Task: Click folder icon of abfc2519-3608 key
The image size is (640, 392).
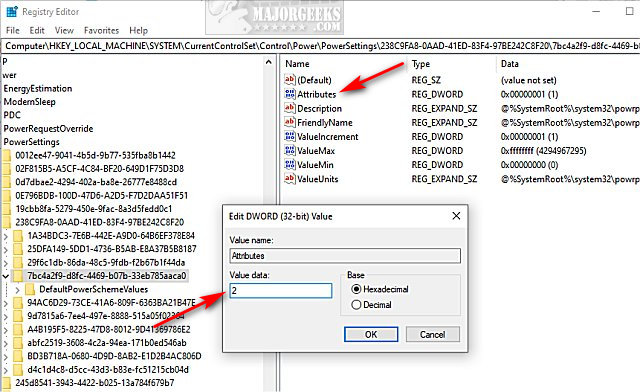Action: click(x=18, y=343)
